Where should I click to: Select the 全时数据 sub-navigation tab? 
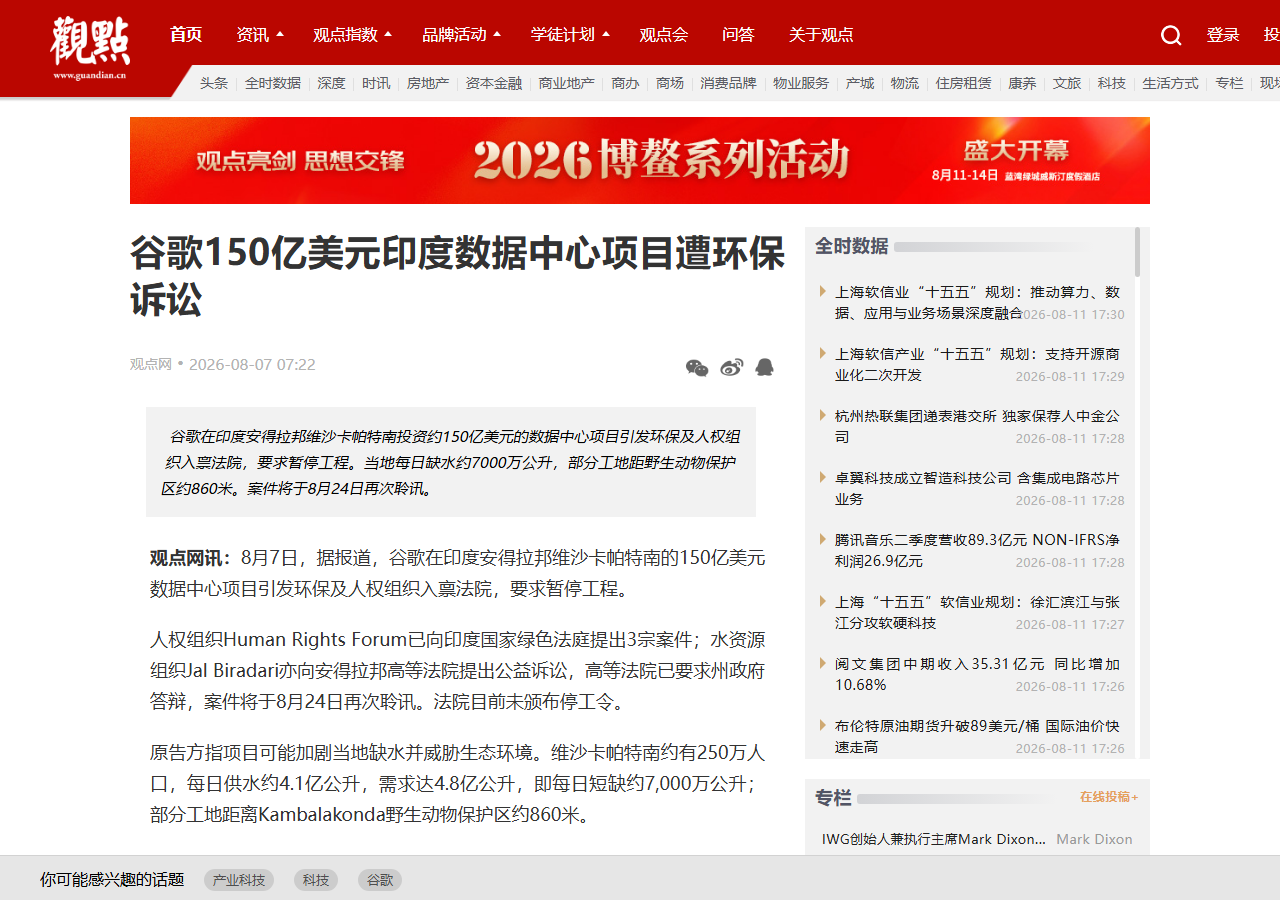point(273,83)
